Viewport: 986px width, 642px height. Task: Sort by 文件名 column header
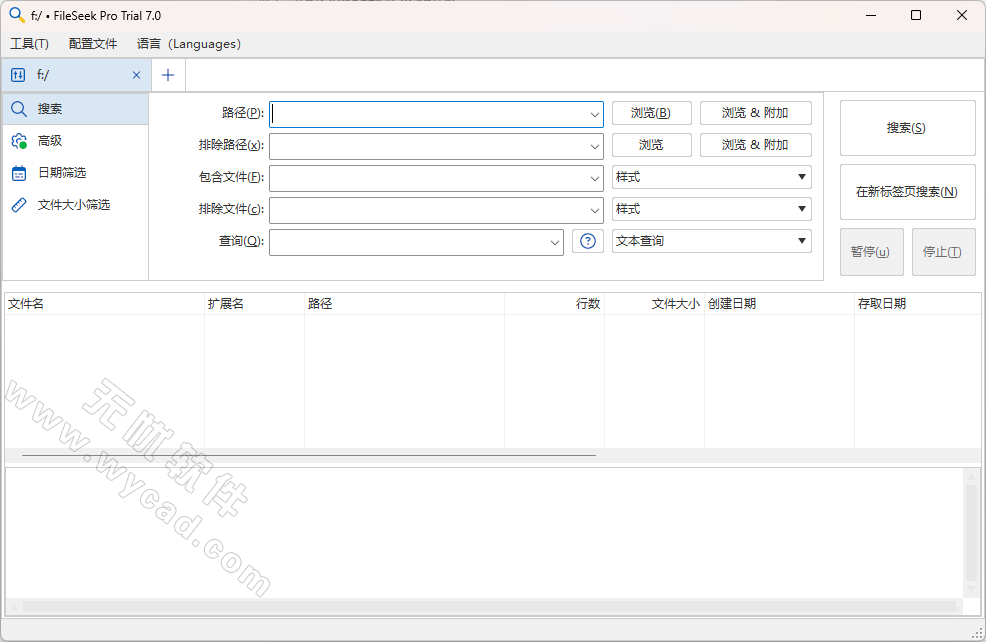point(104,304)
